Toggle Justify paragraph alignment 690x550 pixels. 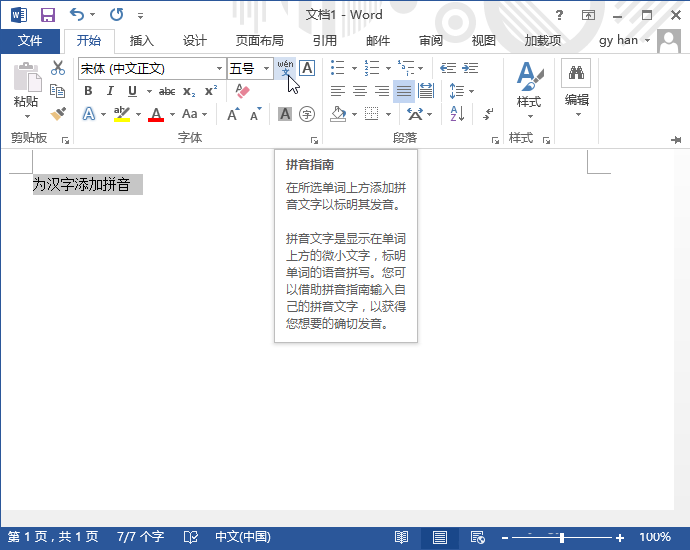click(403, 91)
